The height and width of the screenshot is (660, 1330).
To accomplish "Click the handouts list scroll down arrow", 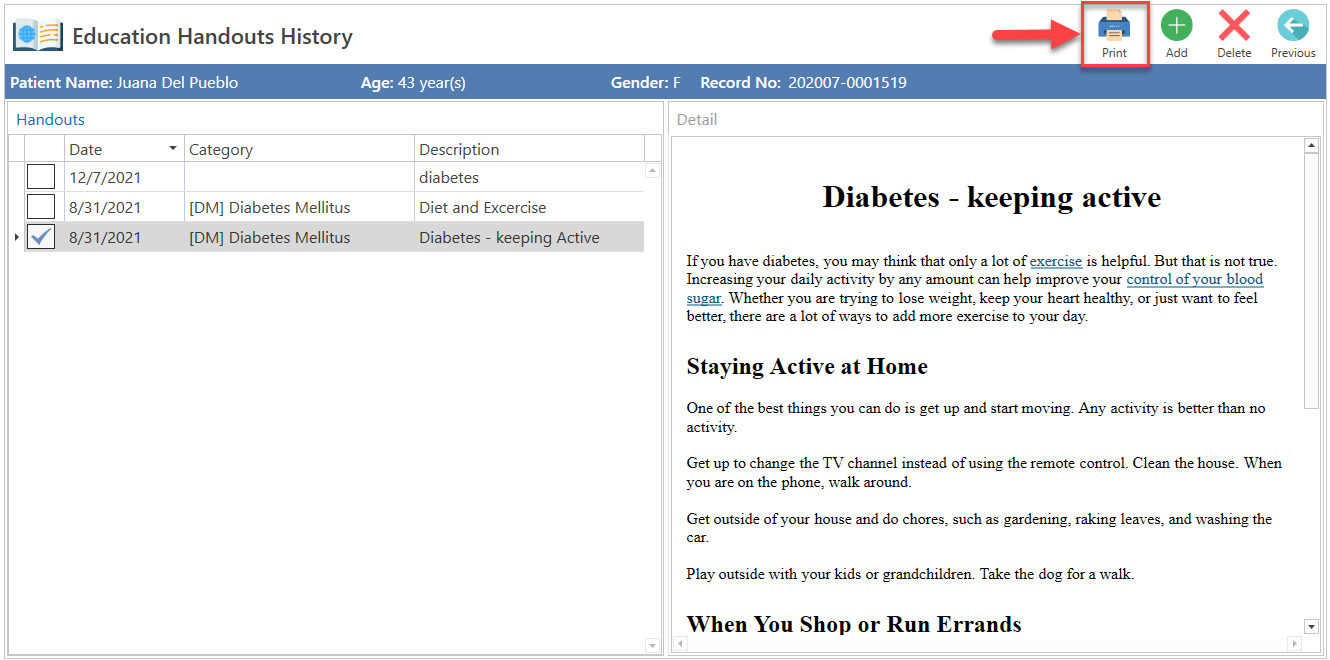I will tap(652, 645).
